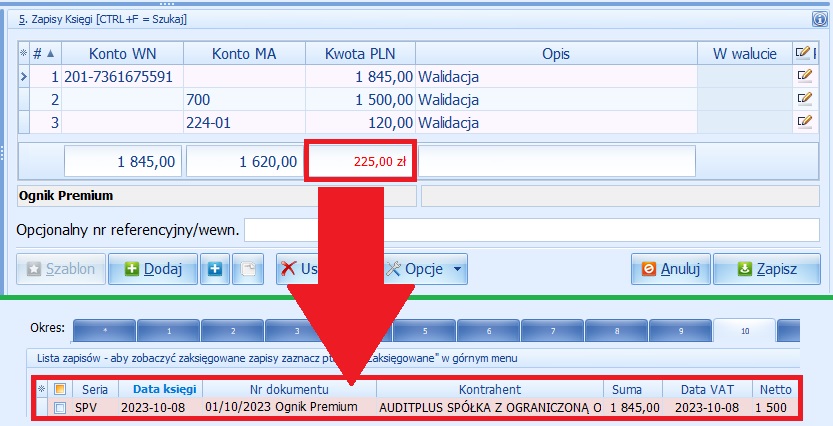833x426 pixels.
Task: Toggle the select-all checkbox in list header
Action: coord(60,389)
